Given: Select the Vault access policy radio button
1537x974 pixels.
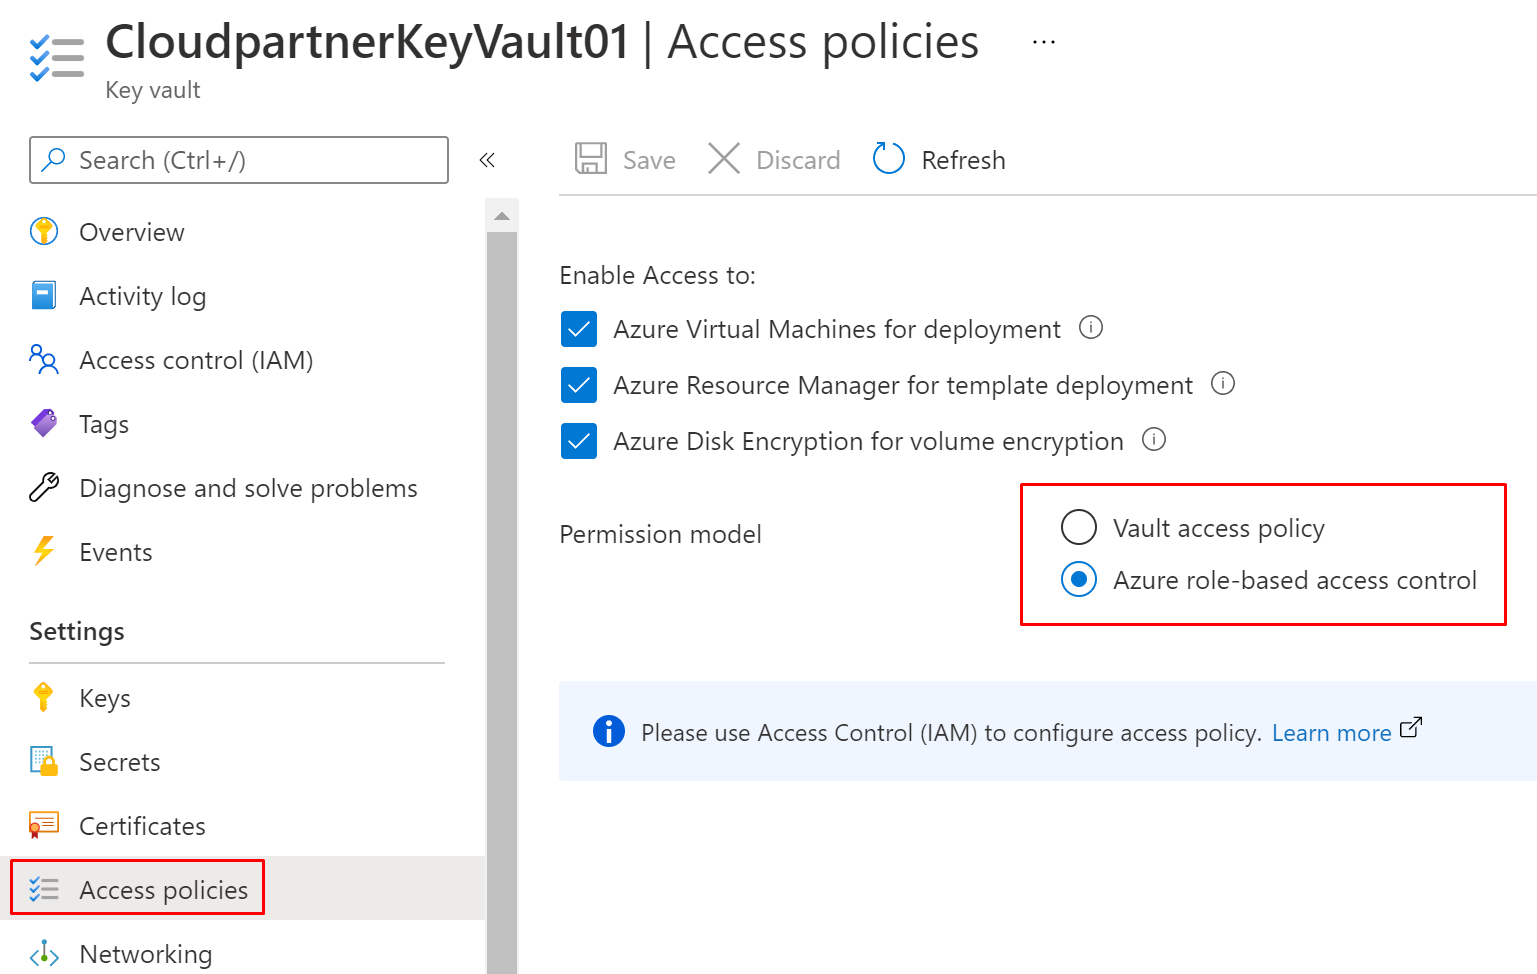Looking at the screenshot, I should click(x=1079, y=527).
